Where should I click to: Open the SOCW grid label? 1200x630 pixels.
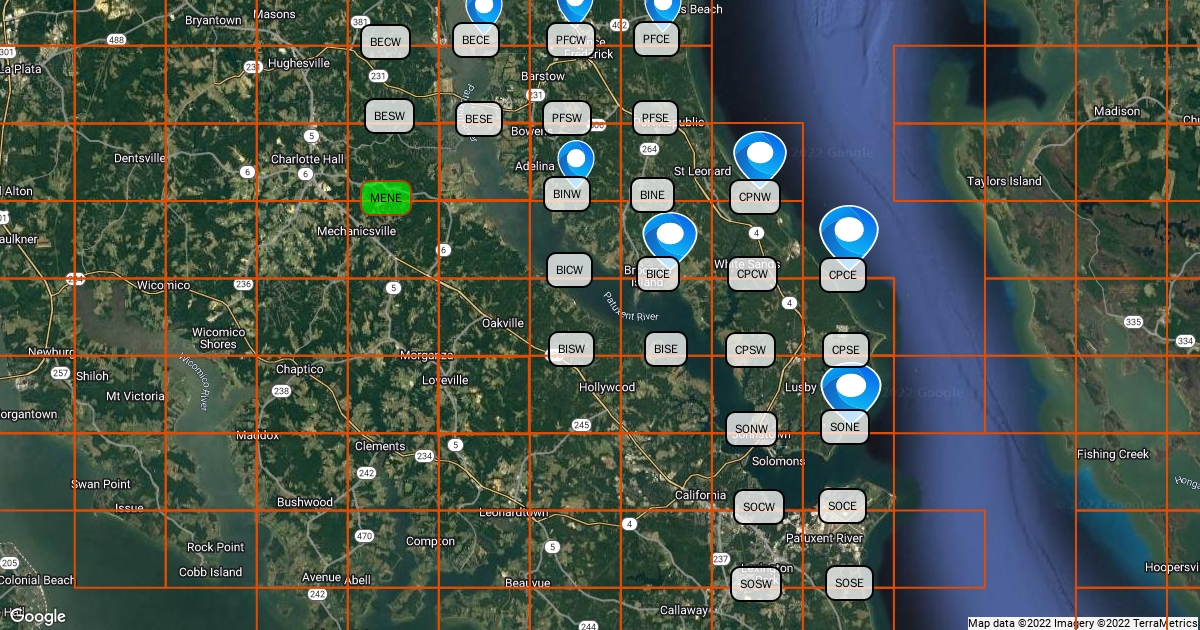pyautogui.click(x=759, y=507)
